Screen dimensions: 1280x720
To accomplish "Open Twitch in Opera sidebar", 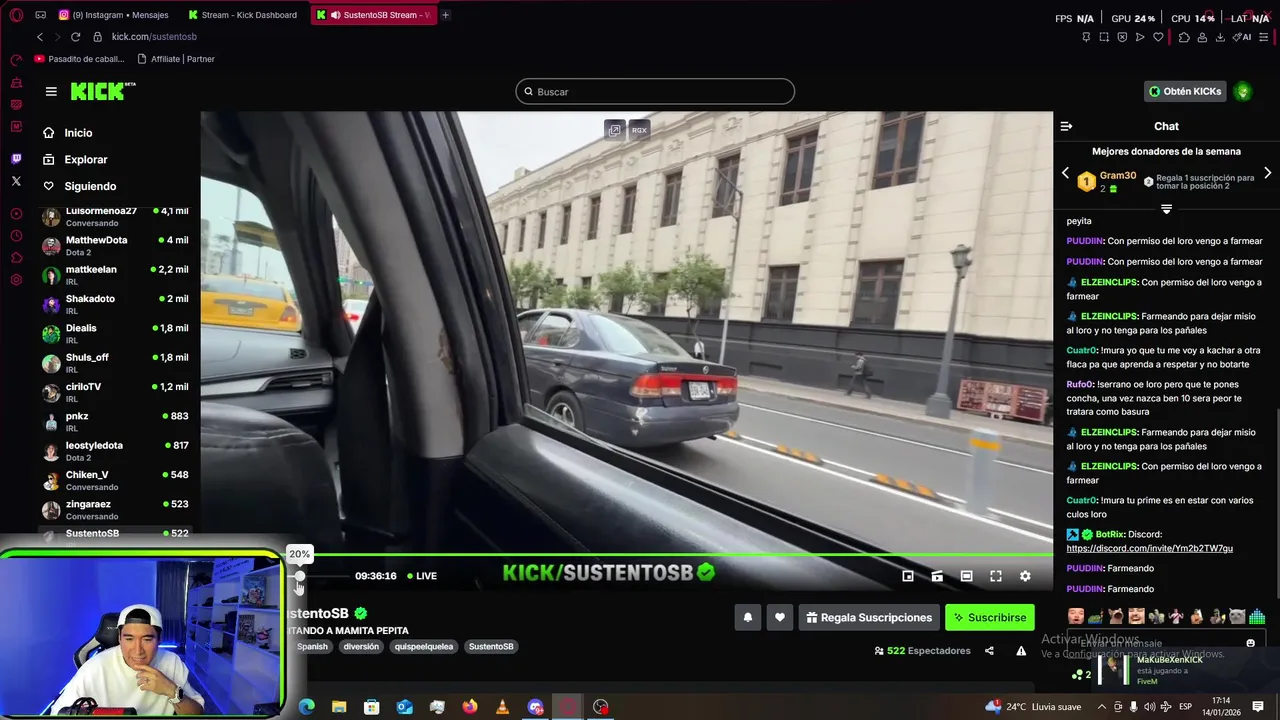I will (16, 159).
